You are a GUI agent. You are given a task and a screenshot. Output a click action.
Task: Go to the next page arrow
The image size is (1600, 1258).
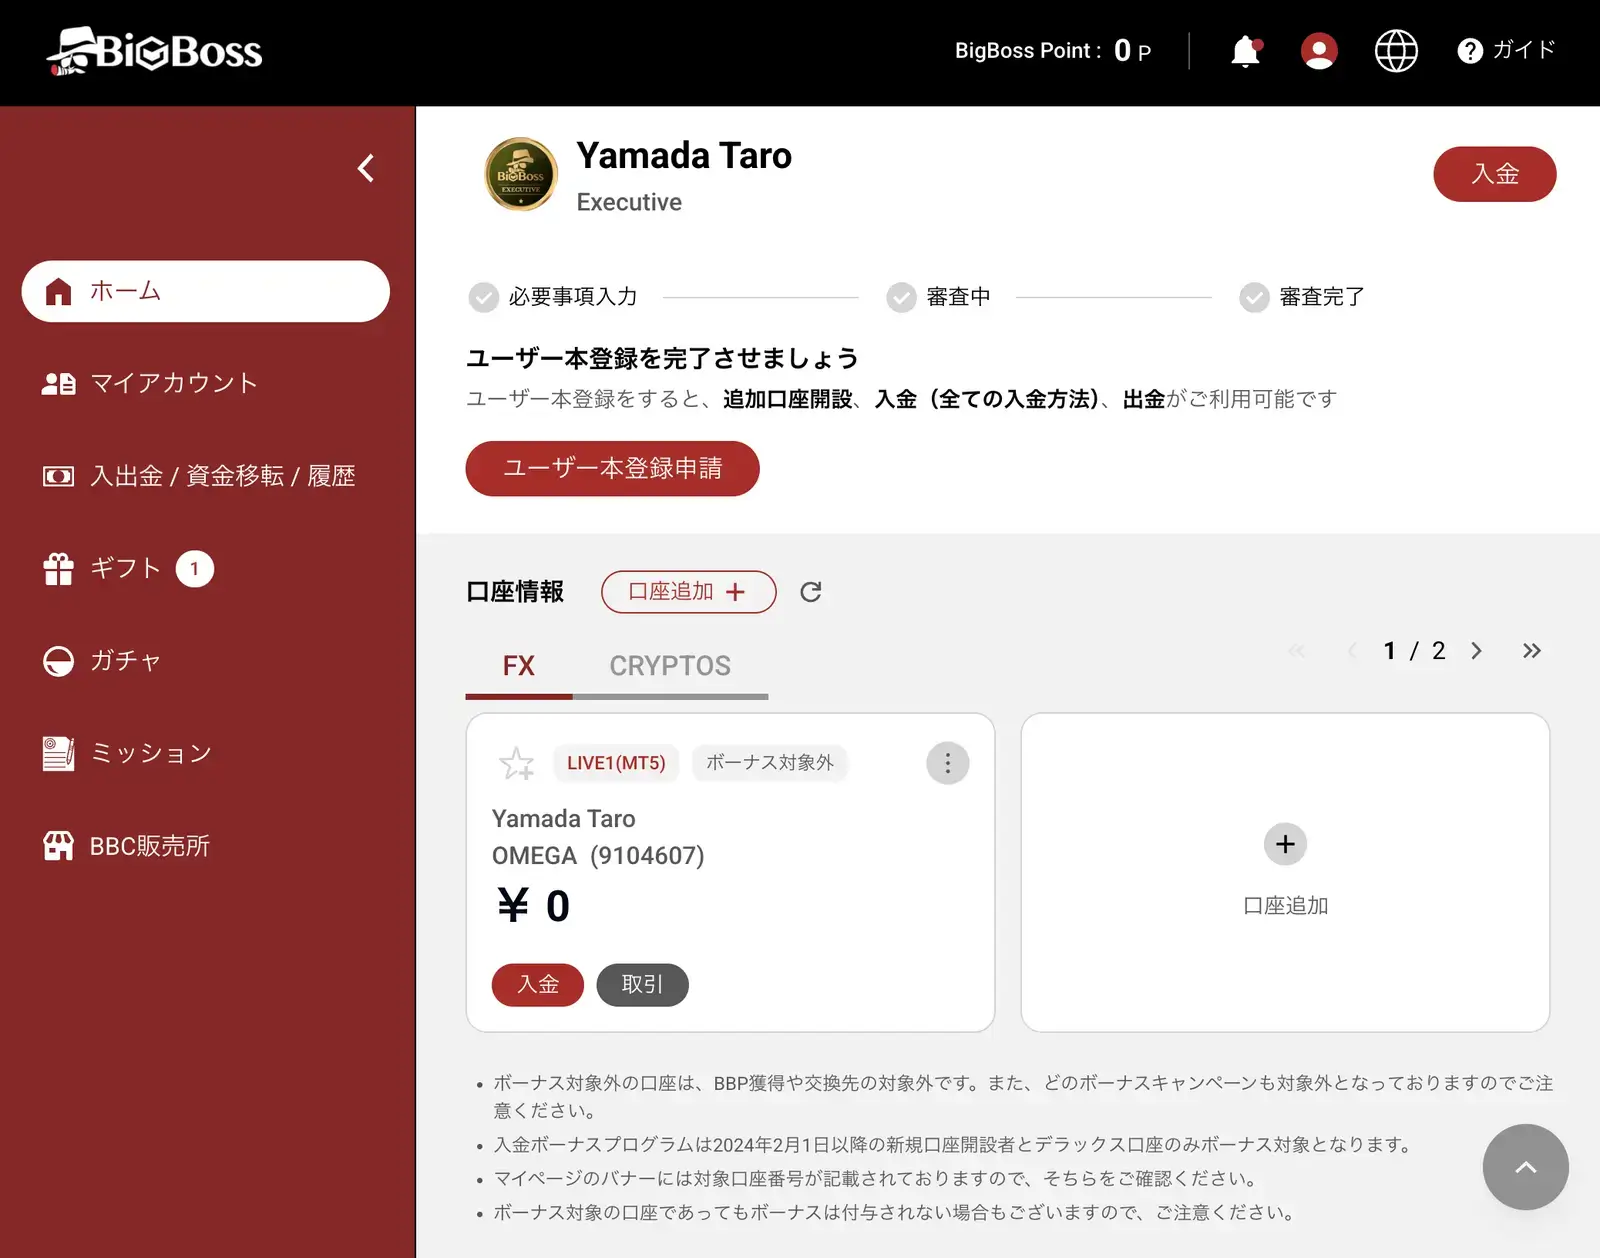coord(1476,651)
